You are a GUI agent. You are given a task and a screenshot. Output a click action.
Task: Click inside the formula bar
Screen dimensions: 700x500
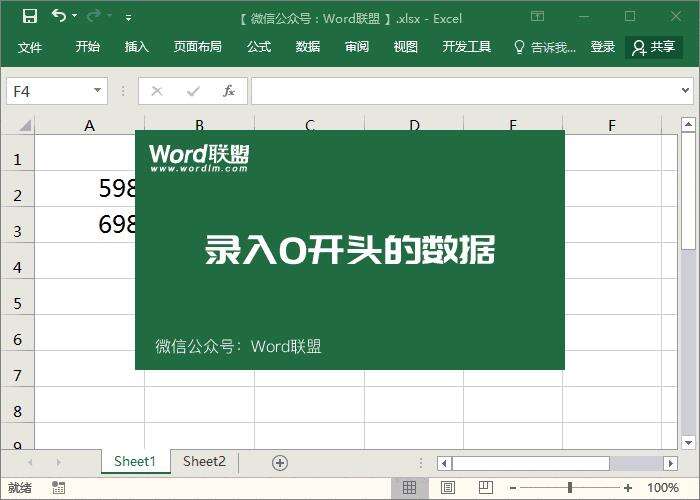coord(464,91)
